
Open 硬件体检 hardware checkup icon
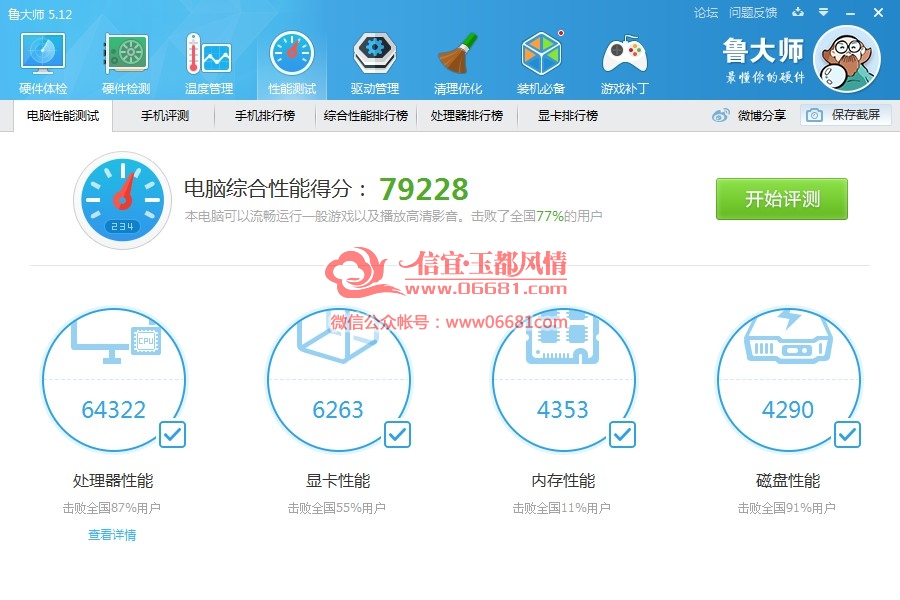pyautogui.click(x=43, y=53)
